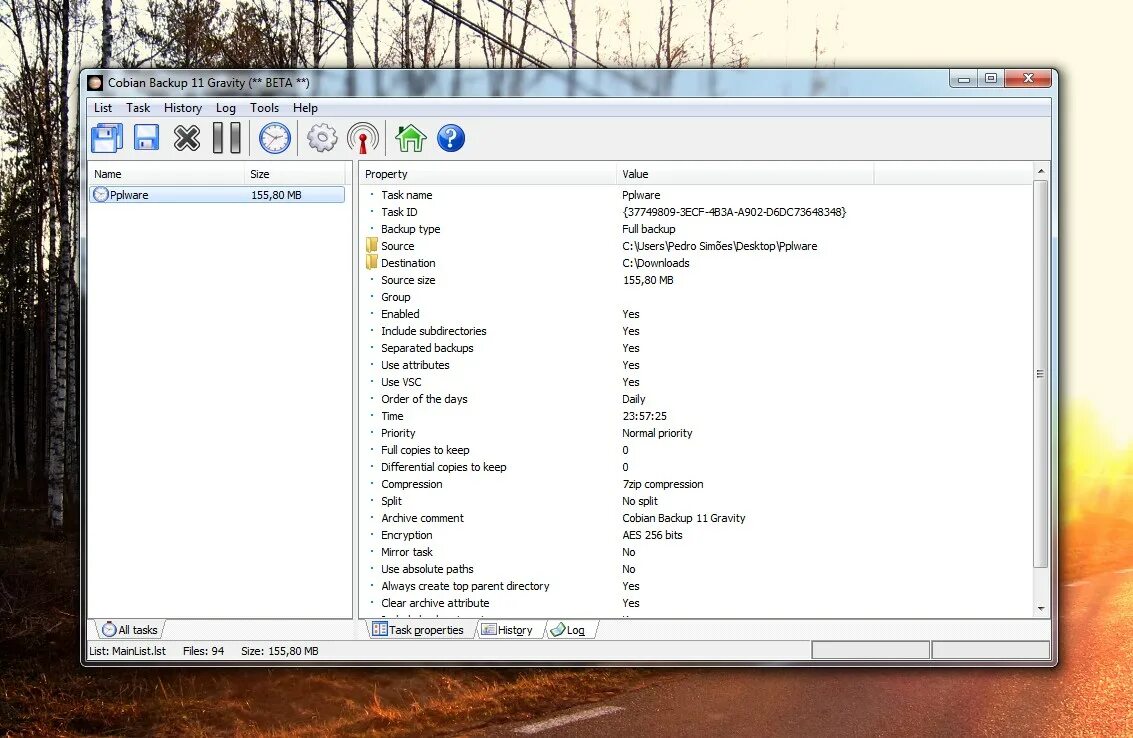Click the Size column header
This screenshot has width=1133, height=738.
pos(295,173)
